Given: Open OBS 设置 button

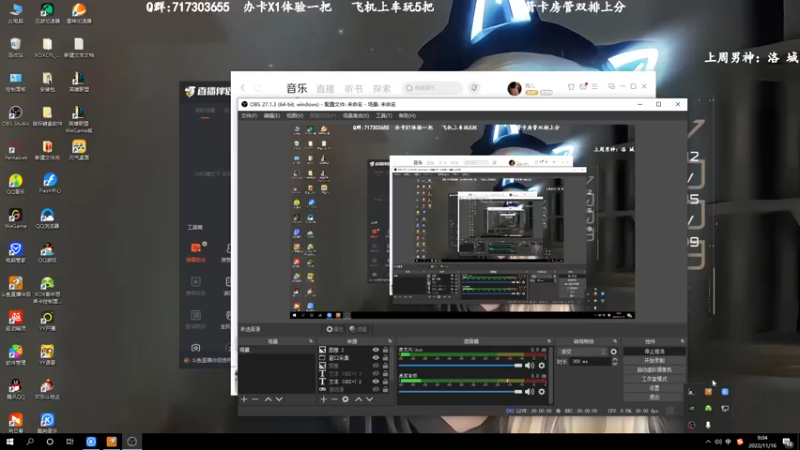Looking at the screenshot, I should tap(654, 388).
